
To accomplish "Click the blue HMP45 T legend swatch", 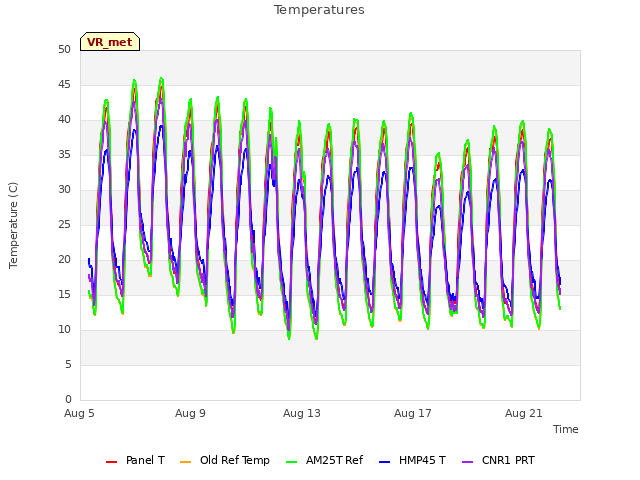I will pos(384,462).
